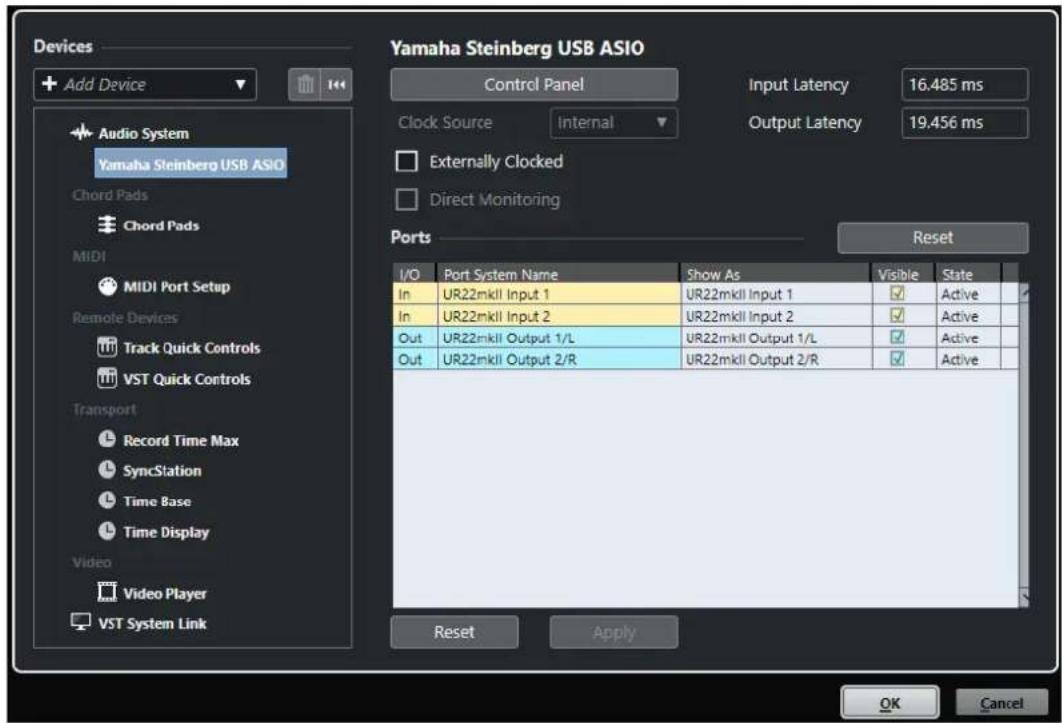The height and width of the screenshot is (723, 1062).
Task: Click the Show As column header
Action: [x=775, y=274]
